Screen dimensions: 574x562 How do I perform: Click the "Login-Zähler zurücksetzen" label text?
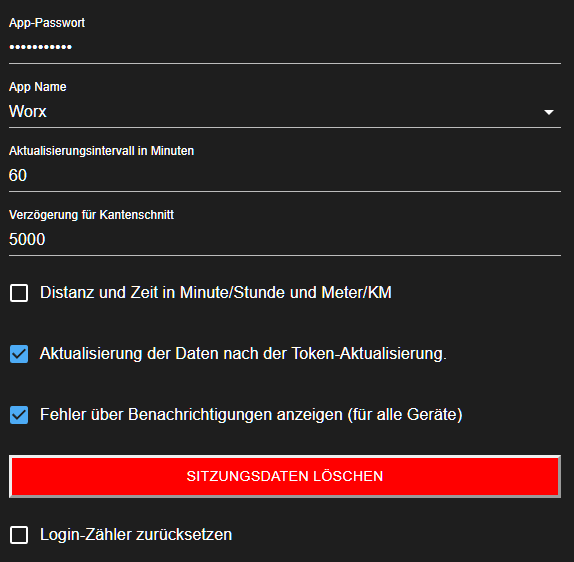pos(136,535)
